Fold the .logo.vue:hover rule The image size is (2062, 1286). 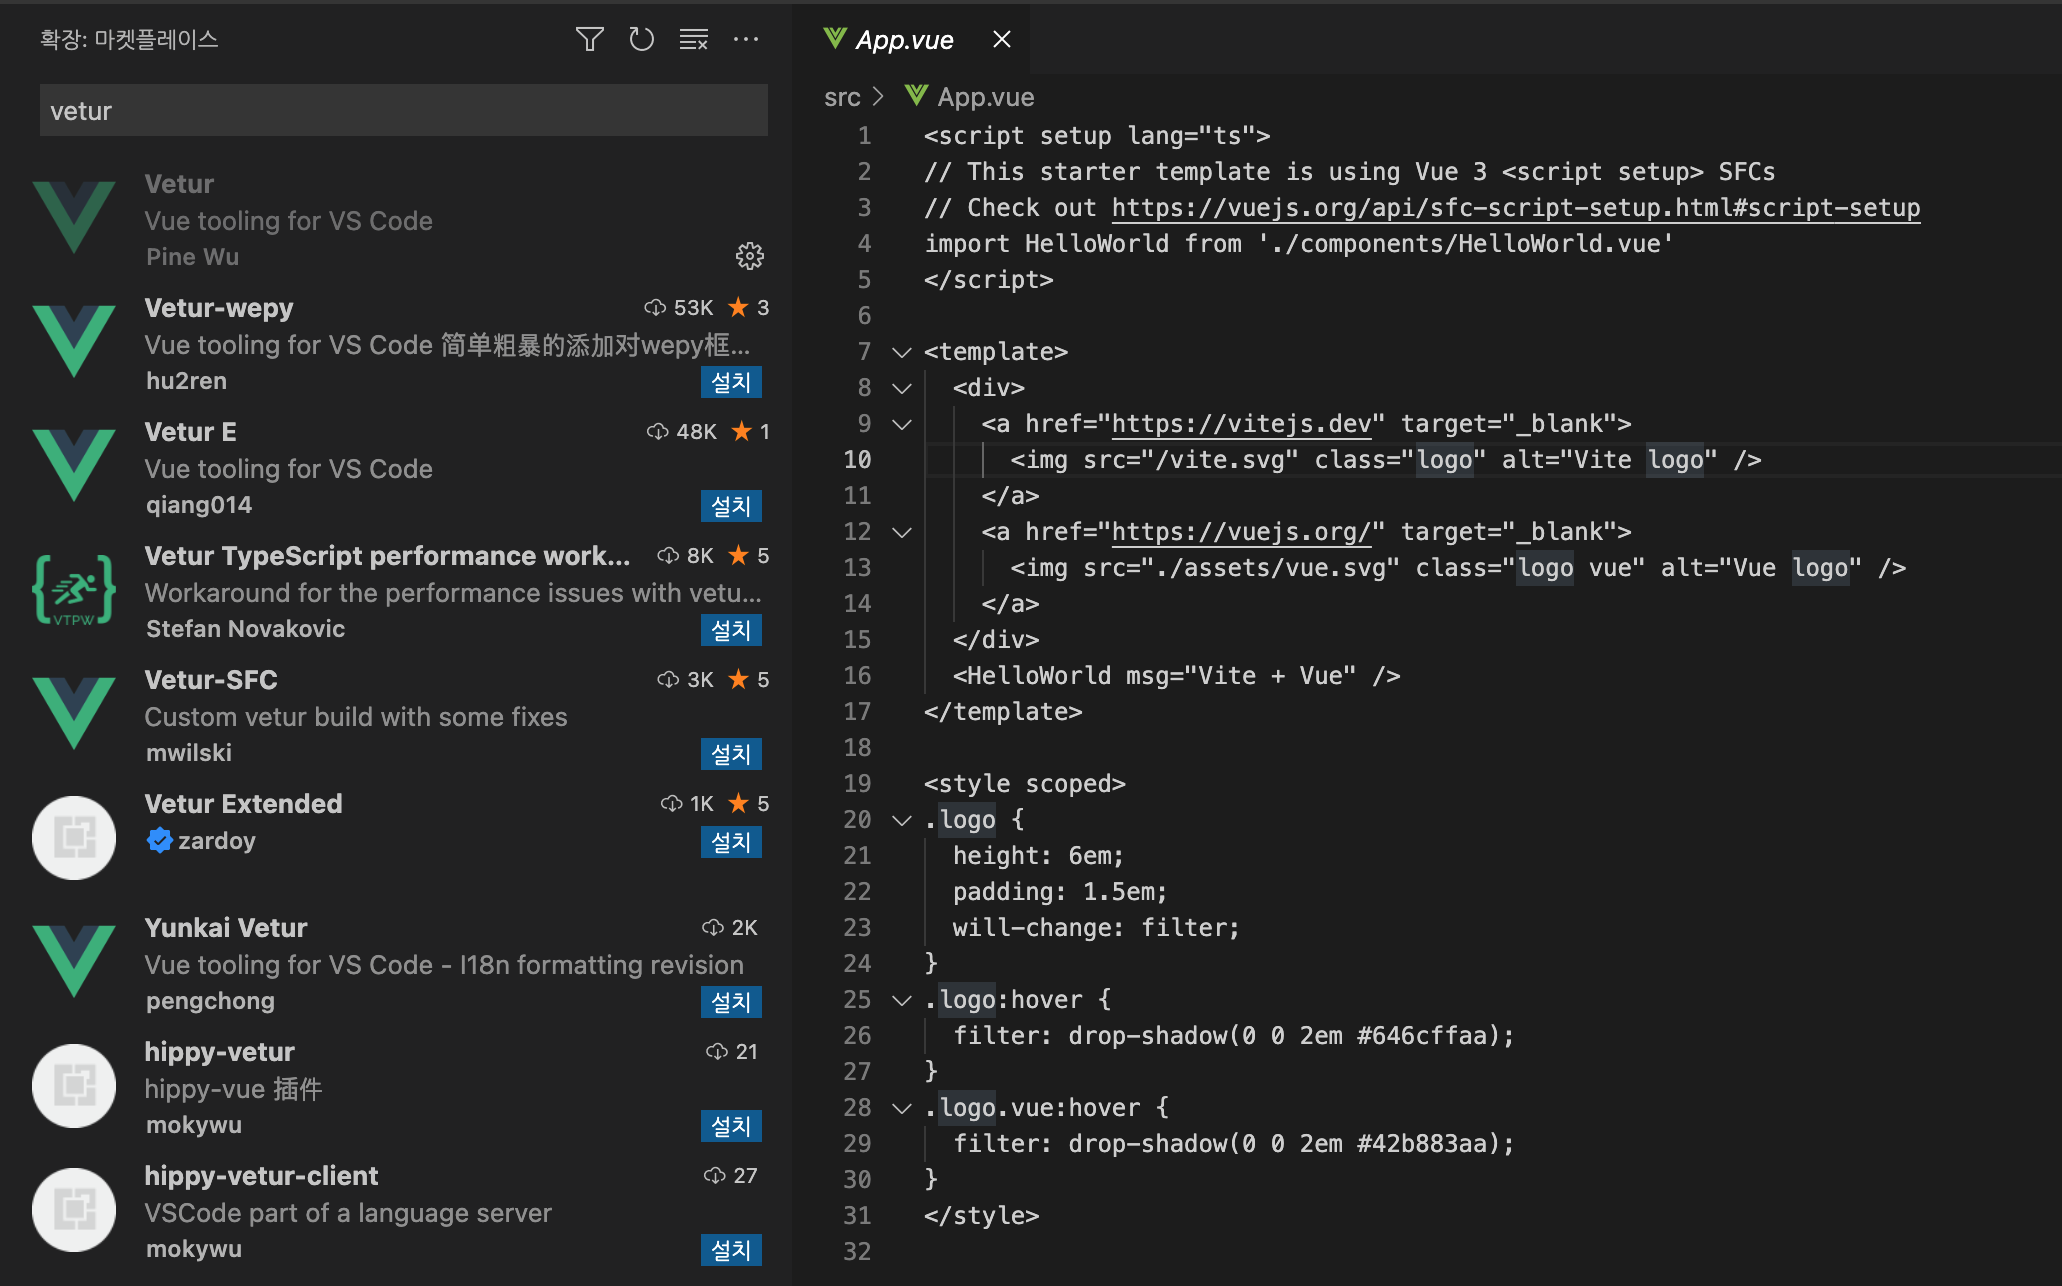pyautogui.click(x=902, y=1108)
